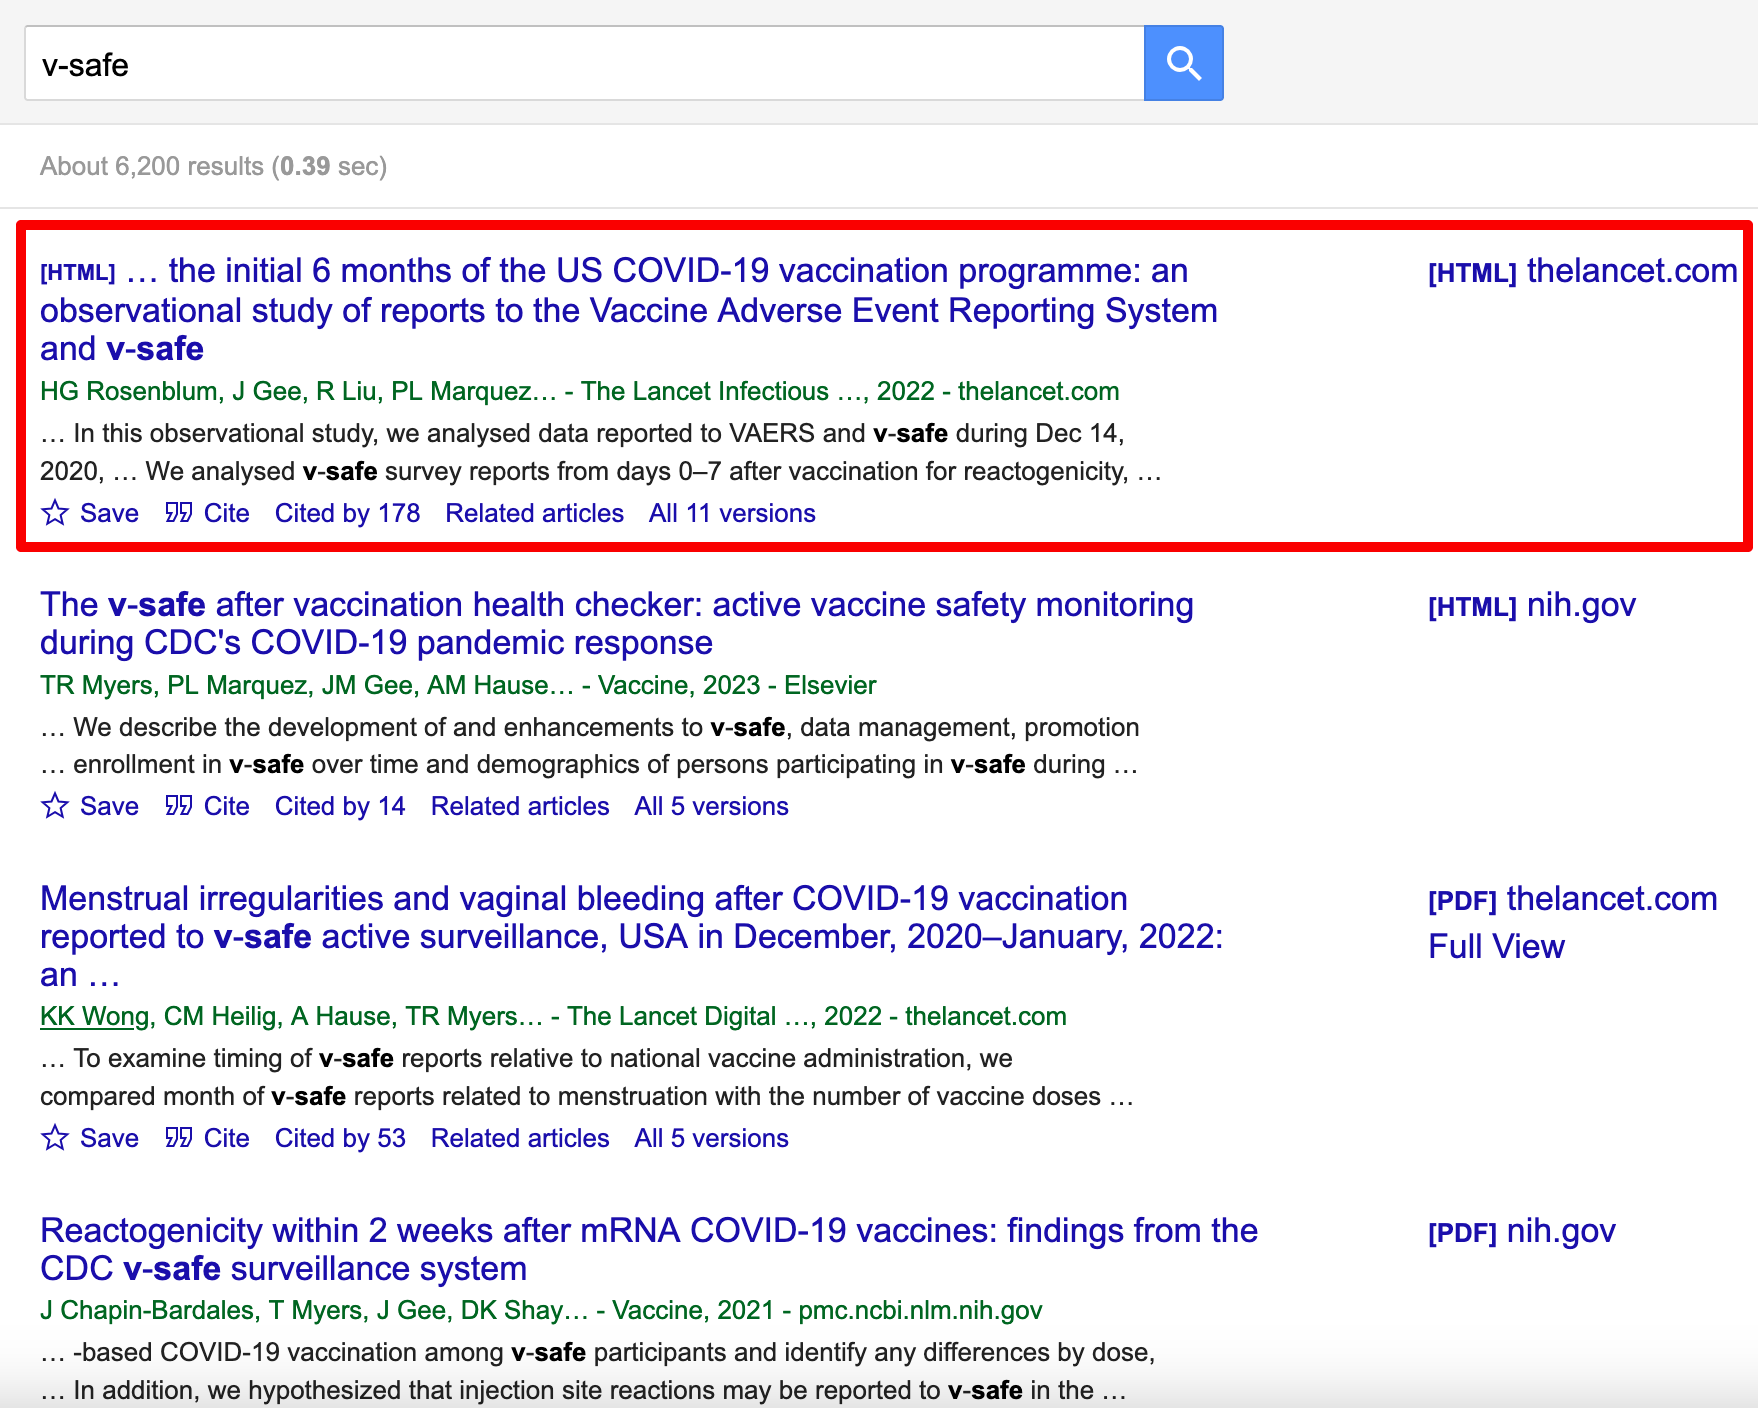Open Menstrual irregularities and vaginal bleeding title
This screenshot has width=1758, height=1408.
632,936
